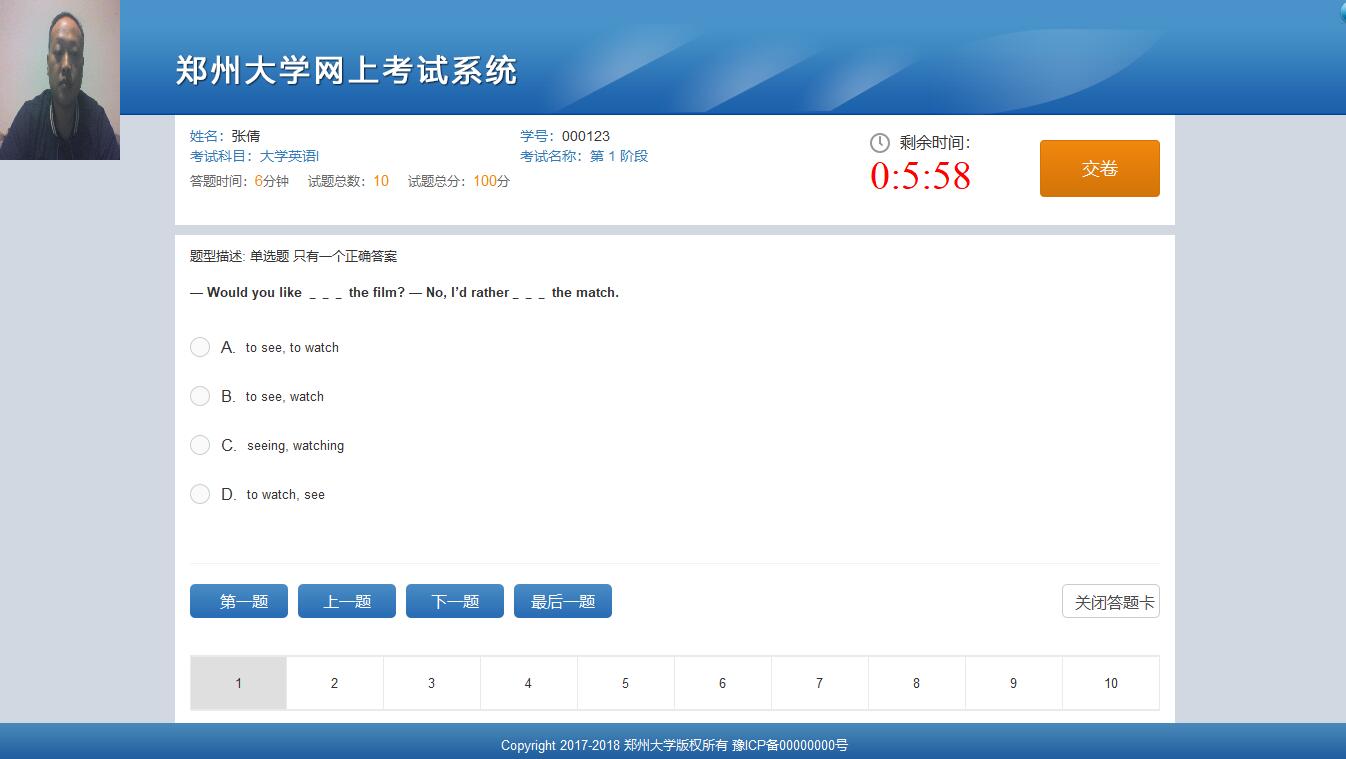Advance using the 下一题 button
1346x759 pixels.
pos(455,601)
